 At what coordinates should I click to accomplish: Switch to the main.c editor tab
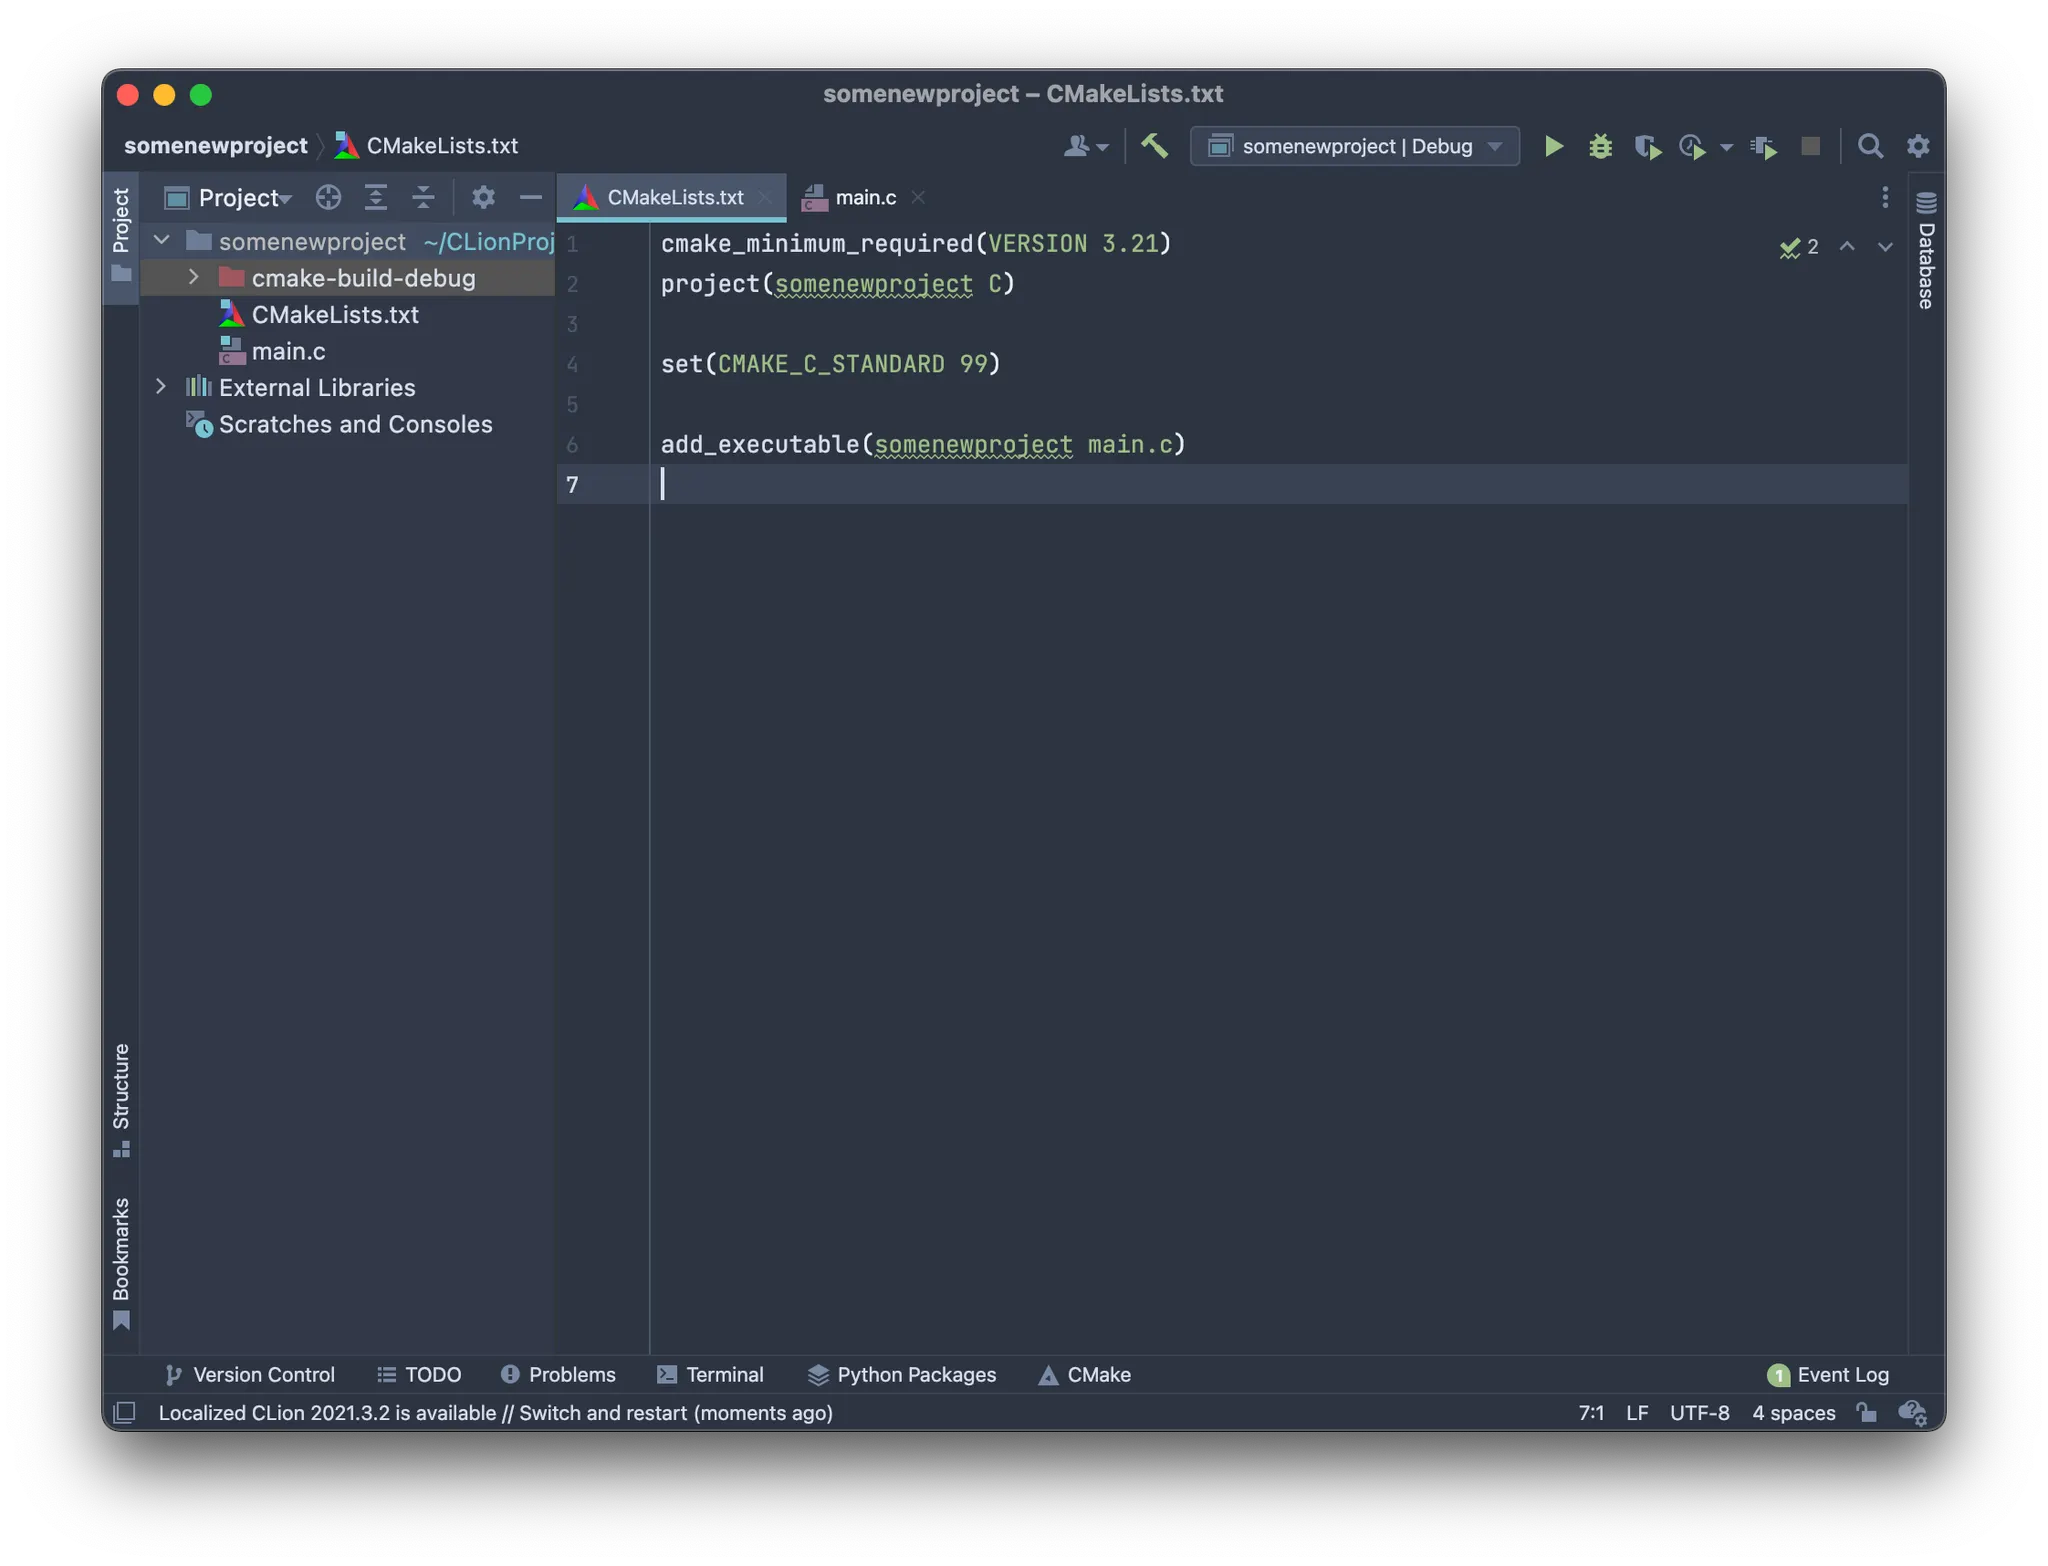[x=865, y=198]
